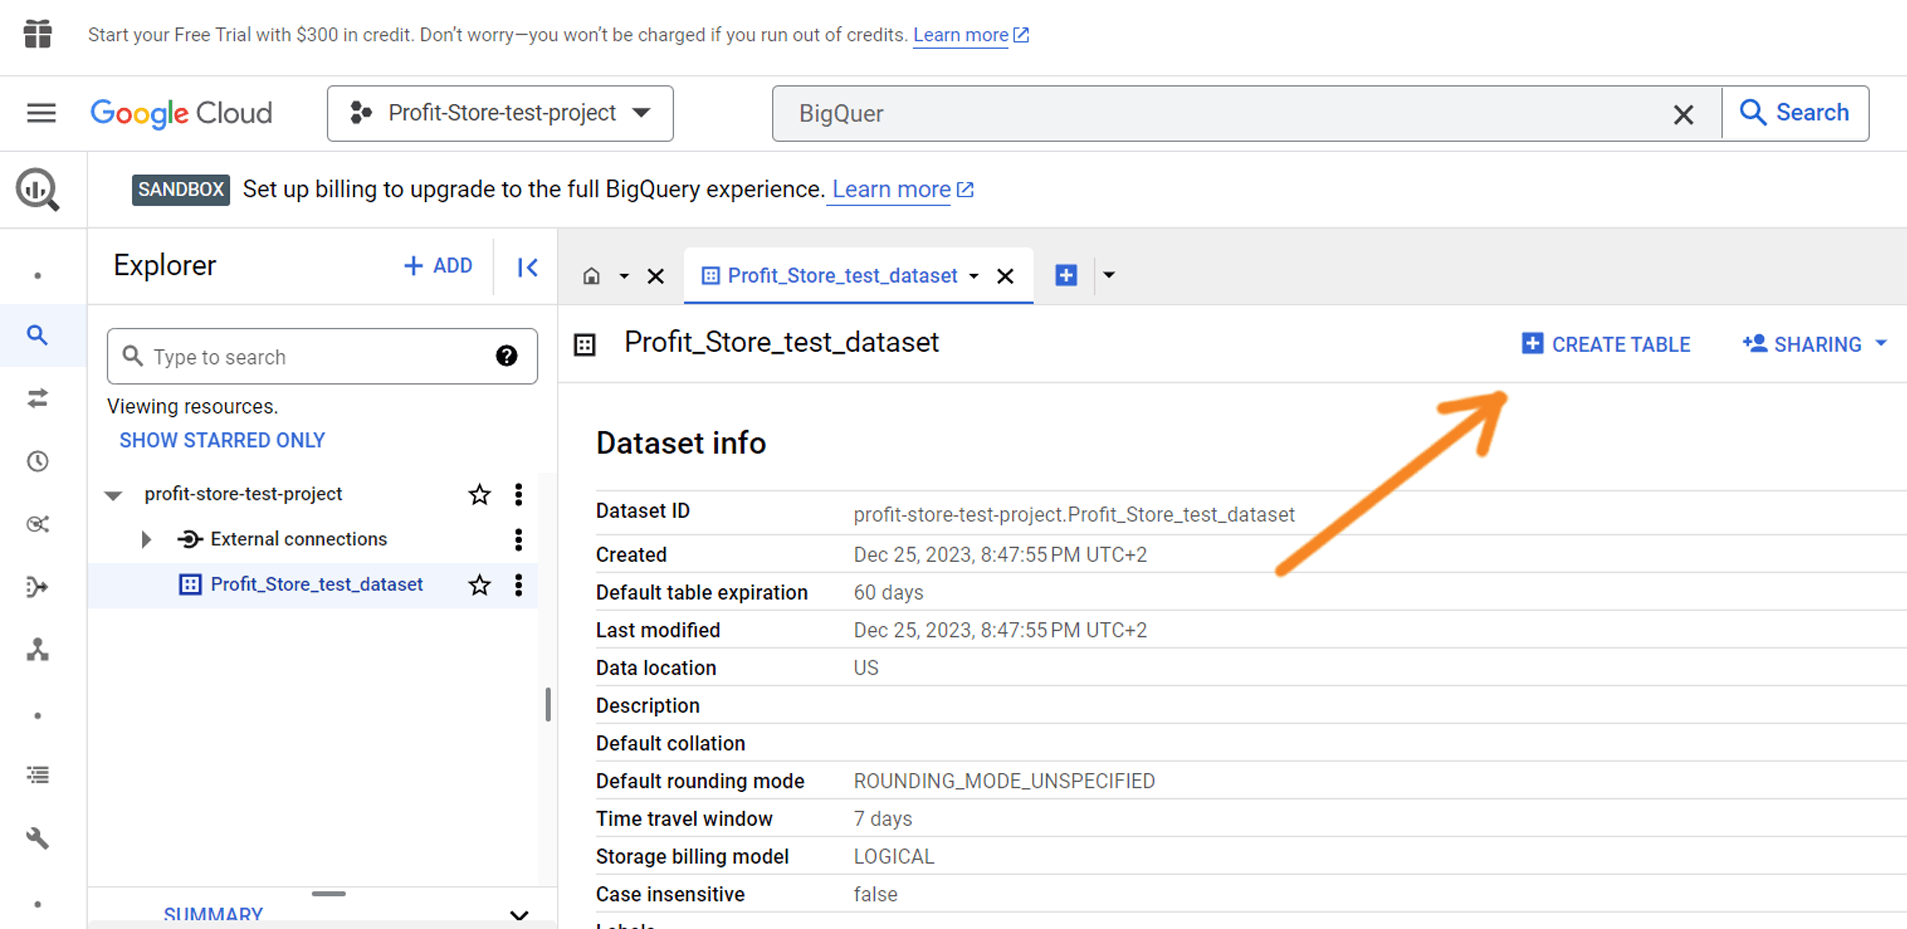Screen dimensions: 1907x929
Task: Close the Profit_Store_test_dataset tab
Action: pos(1006,276)
